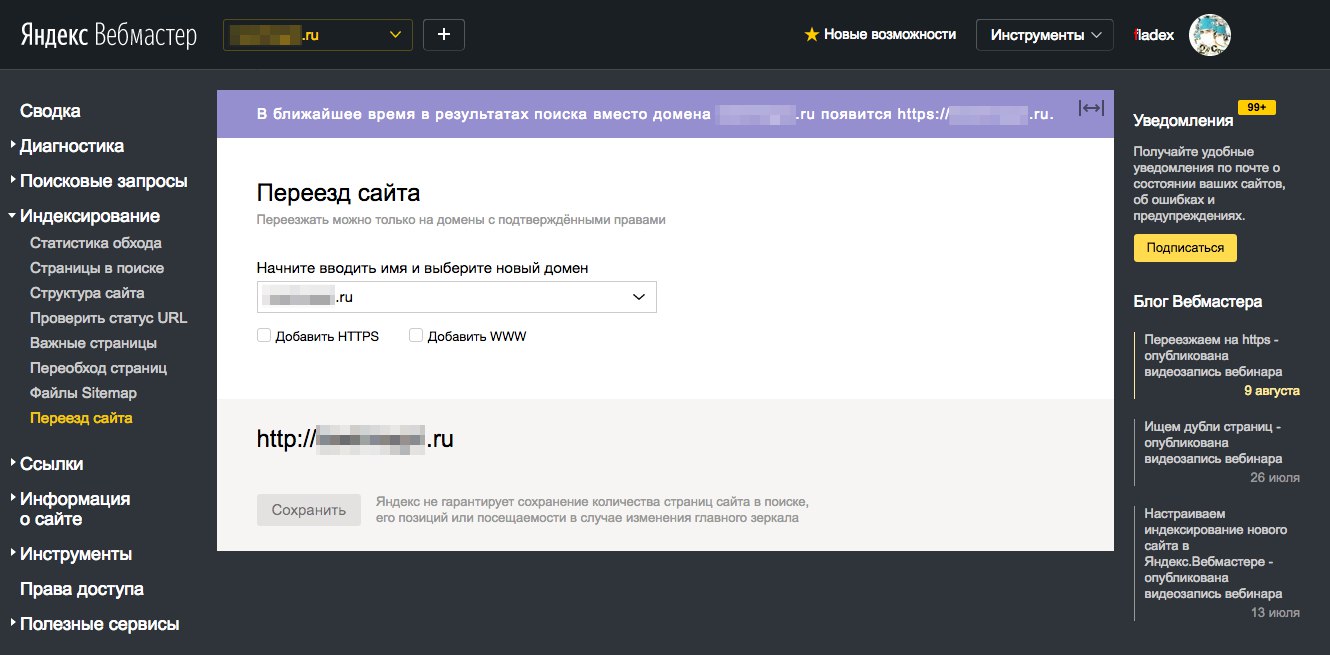Click the Сохранить button
This screenshot has width=1330, height=655.
[x=309, y=510]
